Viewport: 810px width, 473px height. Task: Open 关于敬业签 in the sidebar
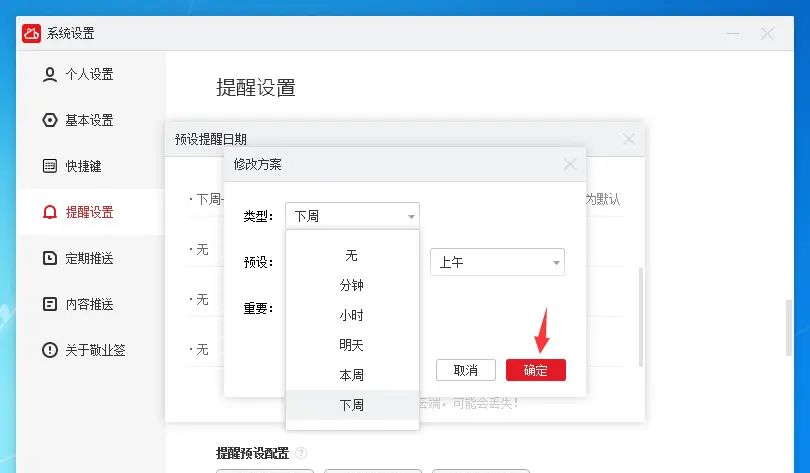pyautogui.click(x=90, y=350)
